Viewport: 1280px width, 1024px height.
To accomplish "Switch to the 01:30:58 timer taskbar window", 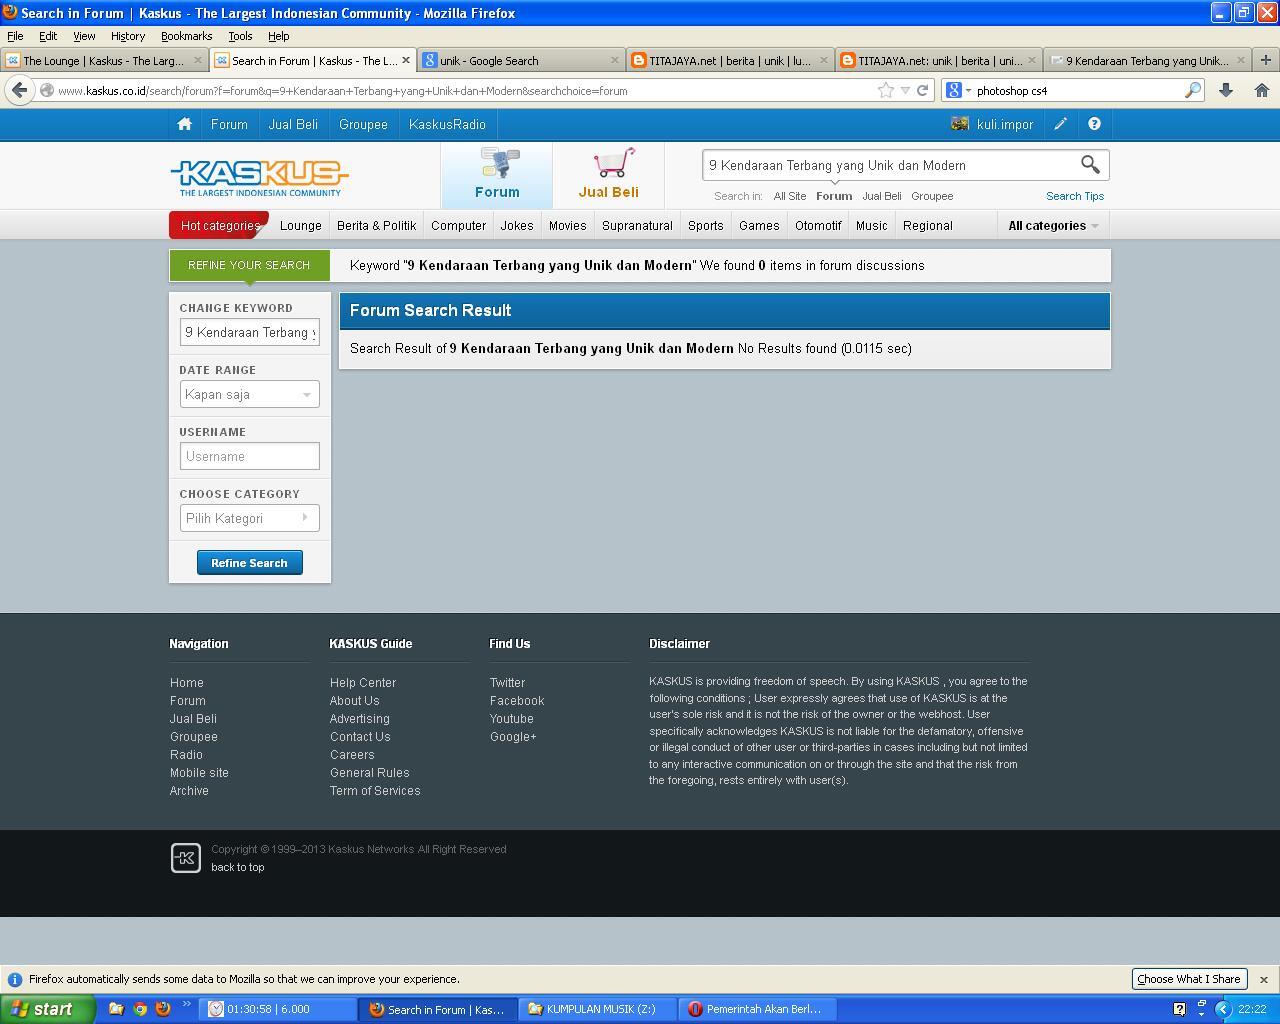I will [x=278, y=1009].
